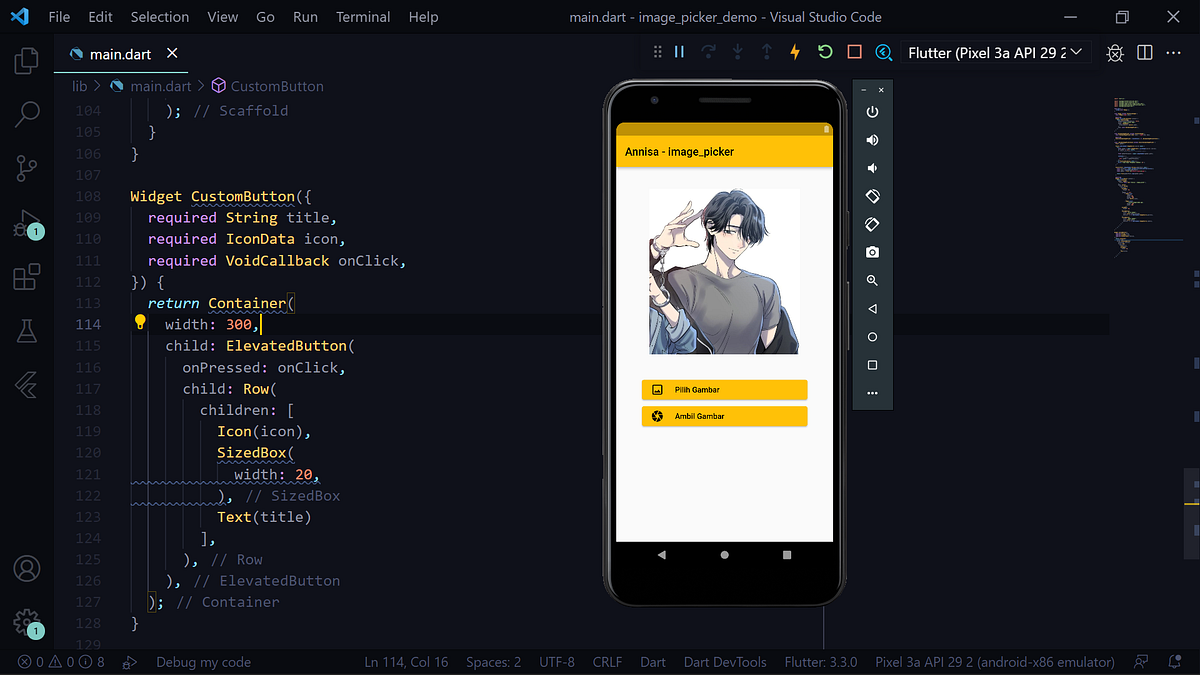Open editor more actions with the ellipsis

pyautogui.click(x=1173, y=52)
